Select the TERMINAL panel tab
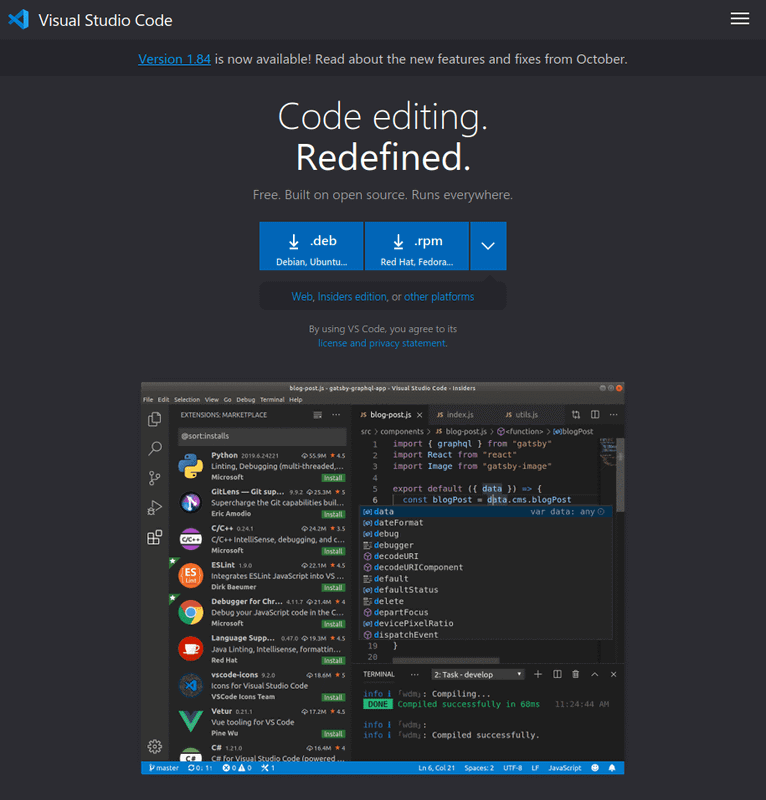This screenshot has width=766, height=800. [379, 674]
